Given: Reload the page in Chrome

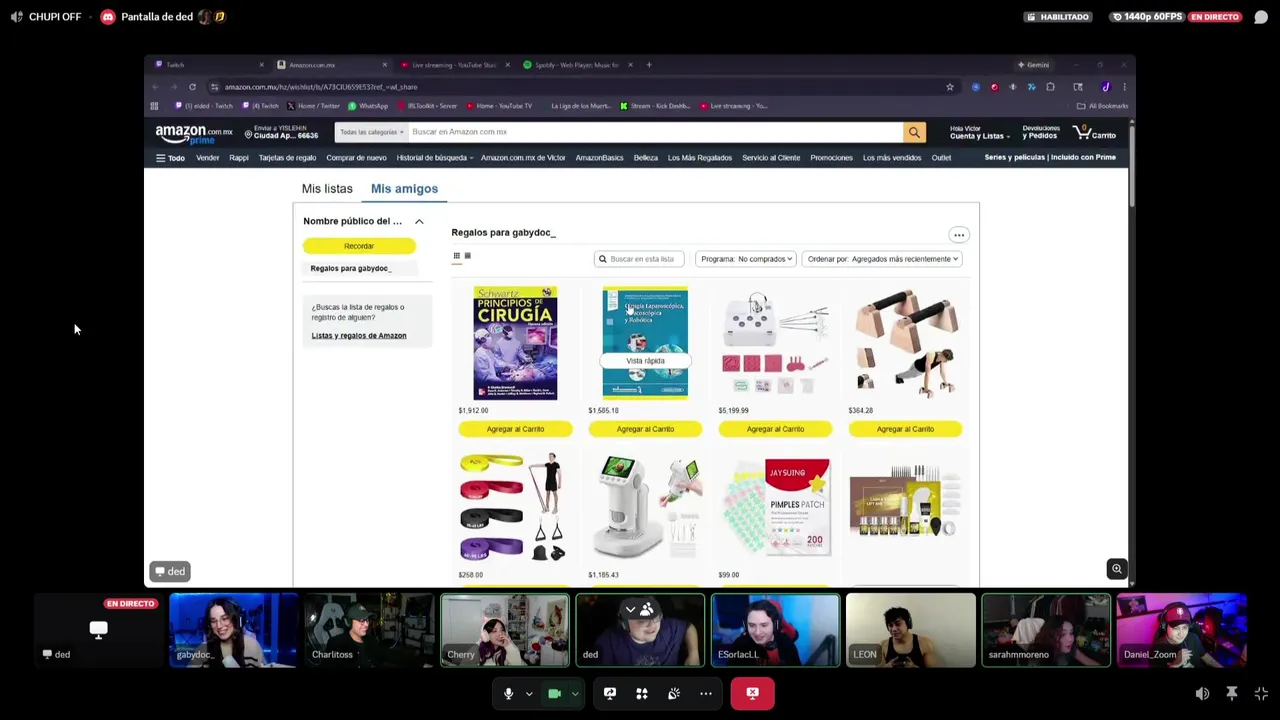Looking at the screenshot, I should tap(192, 87).
